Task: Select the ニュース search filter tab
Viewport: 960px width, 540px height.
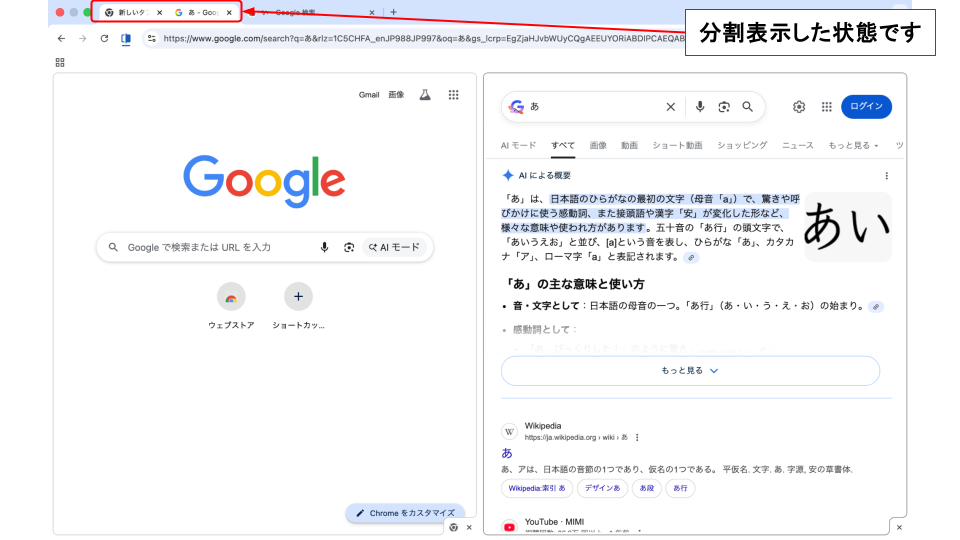Action: click(797, 145)
